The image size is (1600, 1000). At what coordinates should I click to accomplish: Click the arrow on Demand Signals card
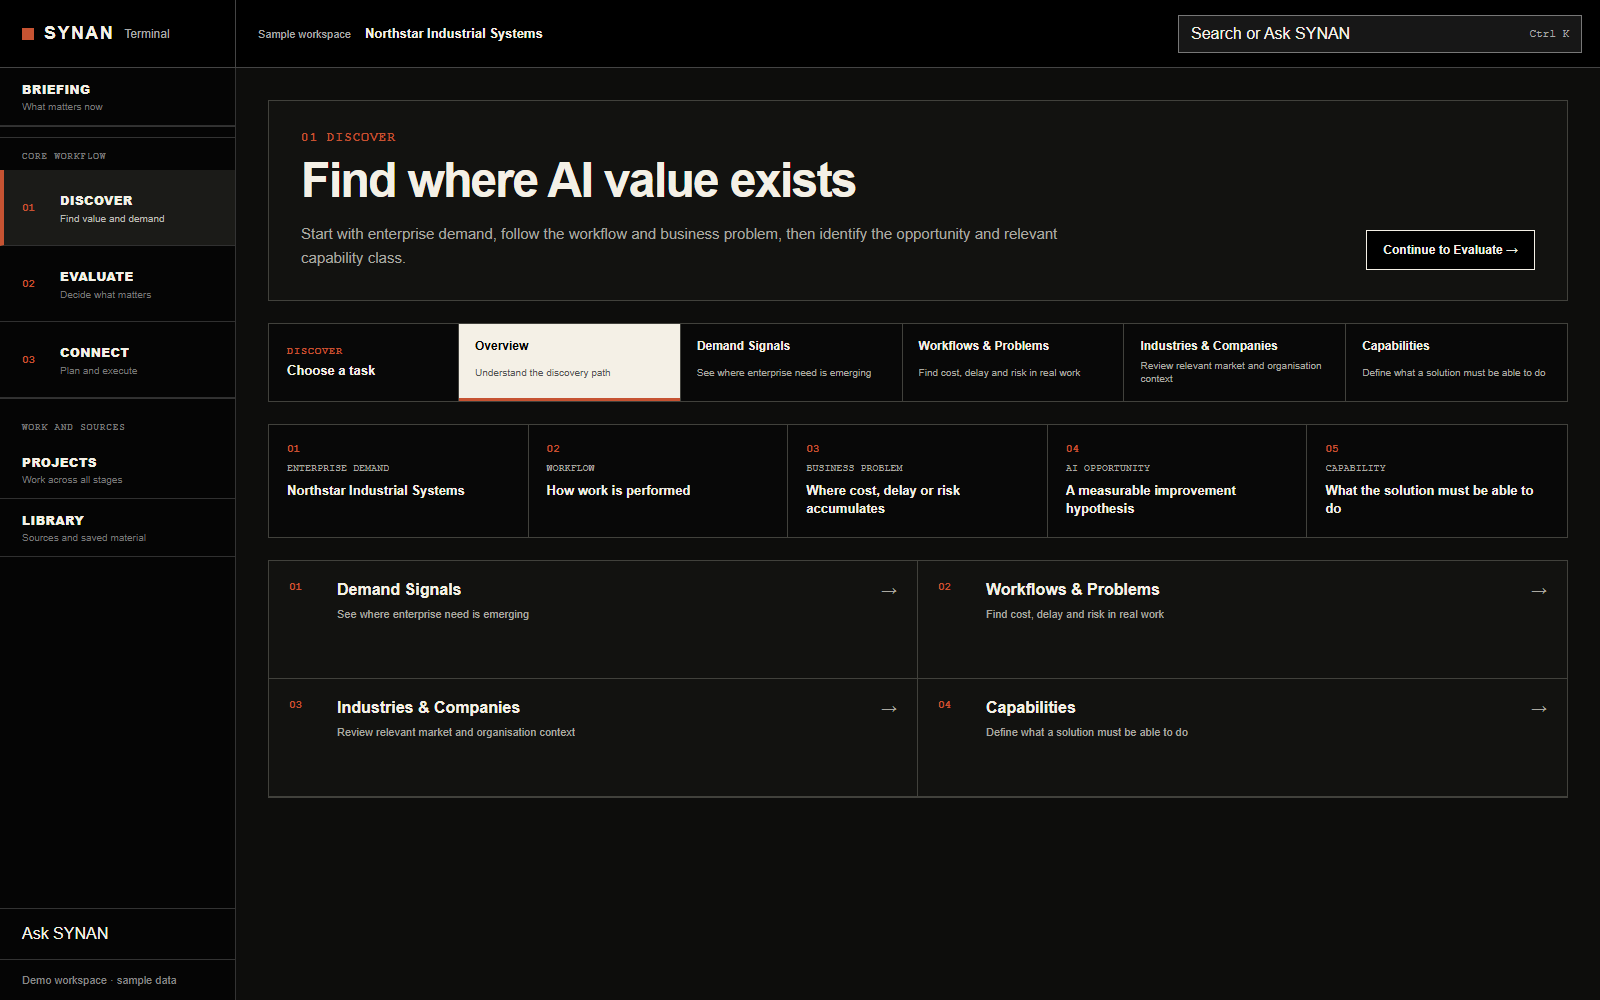889,591
